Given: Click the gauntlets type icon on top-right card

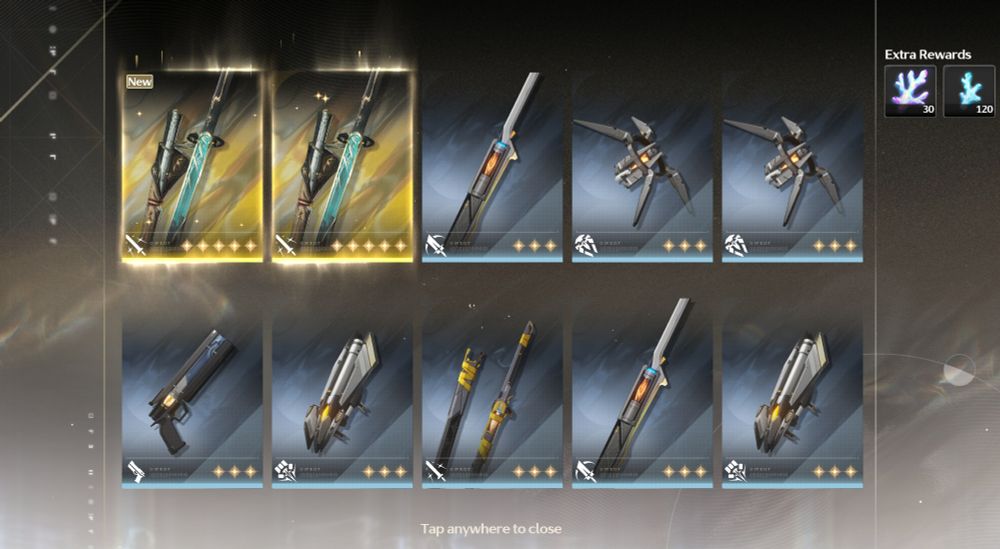Looking at the screenshot, I should pos(735,245).
